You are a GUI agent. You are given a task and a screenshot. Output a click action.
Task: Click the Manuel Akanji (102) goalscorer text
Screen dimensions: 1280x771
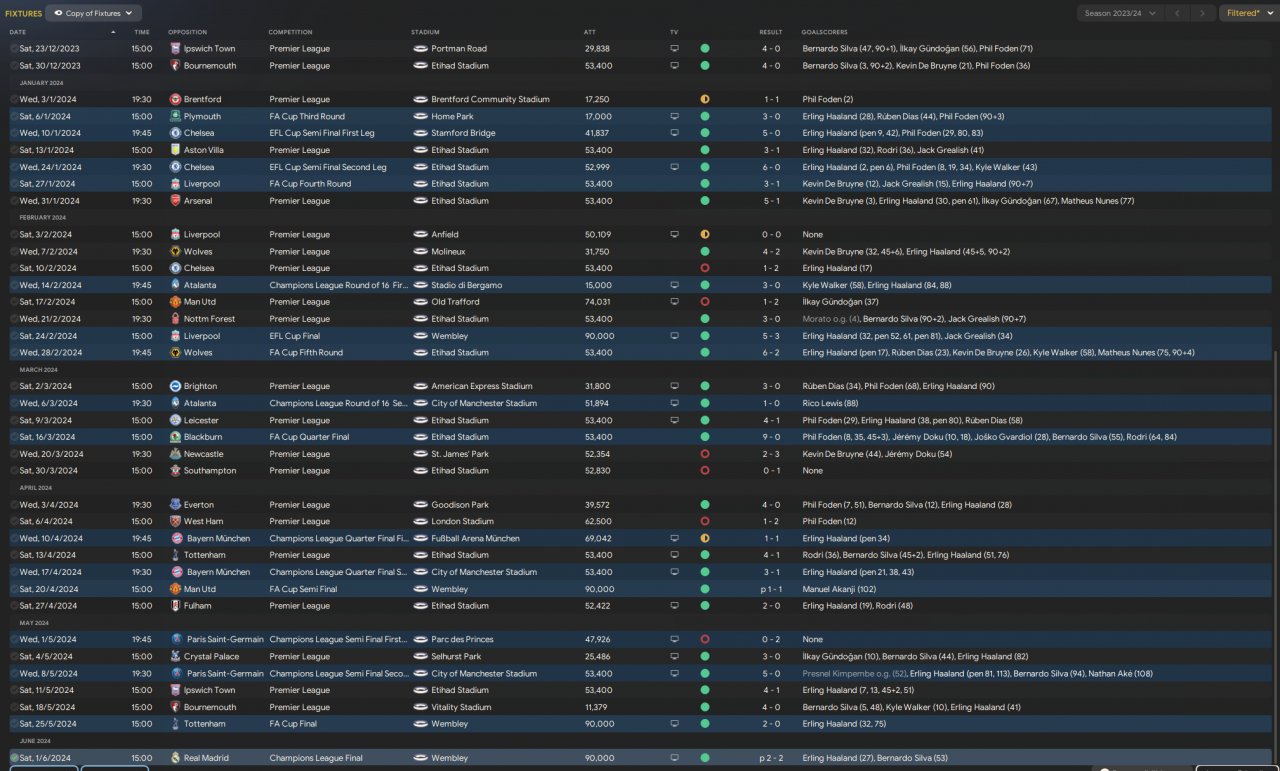(840, 589)
